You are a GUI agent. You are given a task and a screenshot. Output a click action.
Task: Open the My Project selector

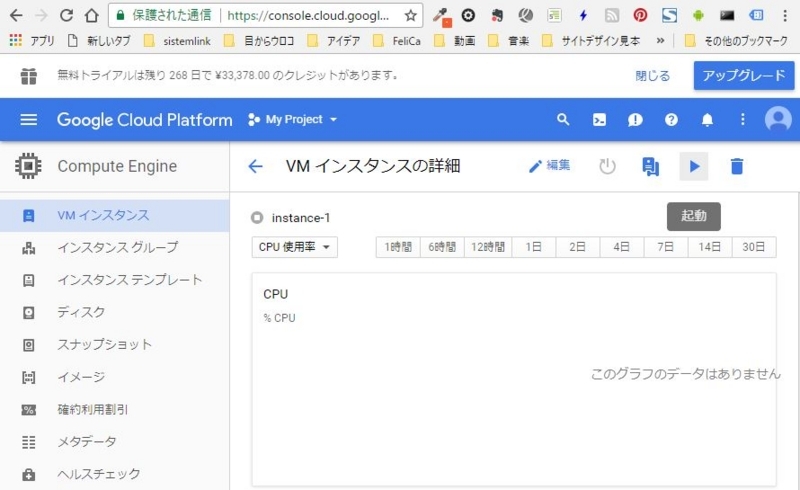(x=293, y=119)
